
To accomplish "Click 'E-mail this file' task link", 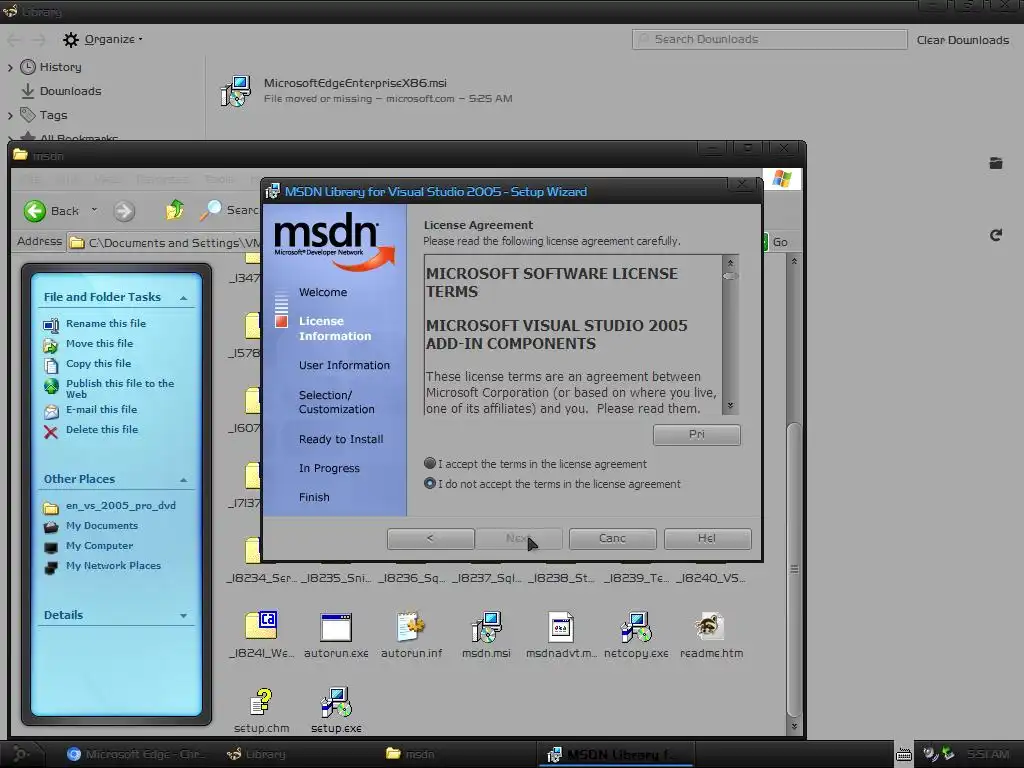I will point(101,409).
